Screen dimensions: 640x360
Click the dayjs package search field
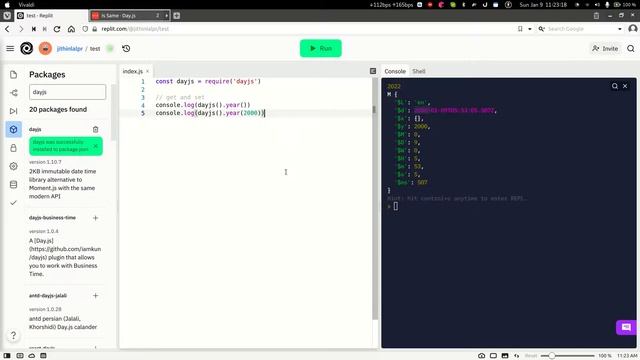[x=67, y=92]
